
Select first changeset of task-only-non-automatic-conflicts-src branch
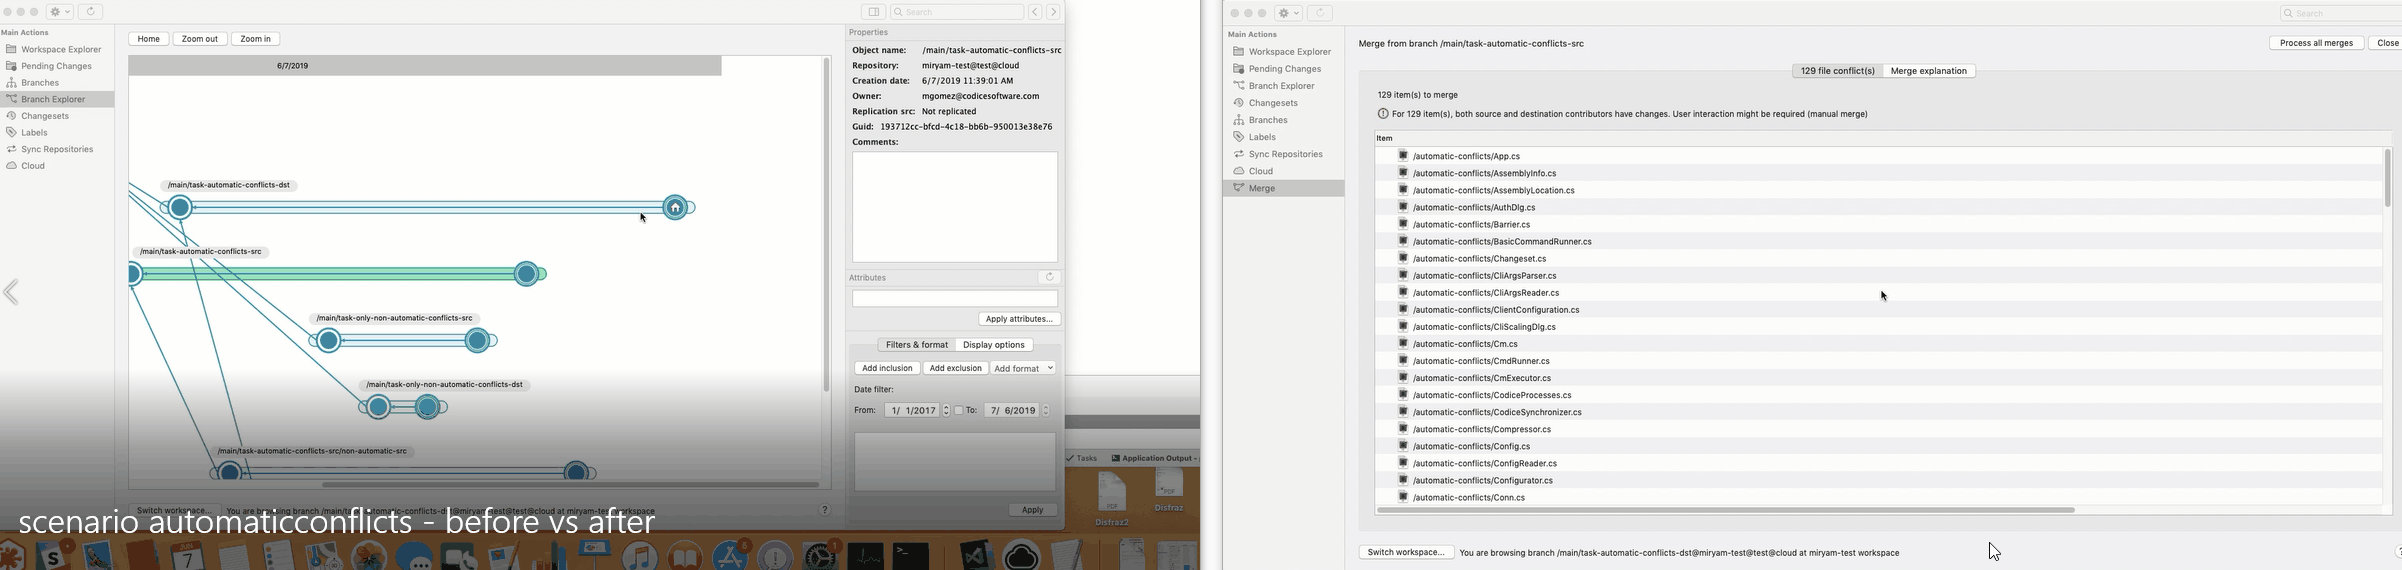point(329,341)
